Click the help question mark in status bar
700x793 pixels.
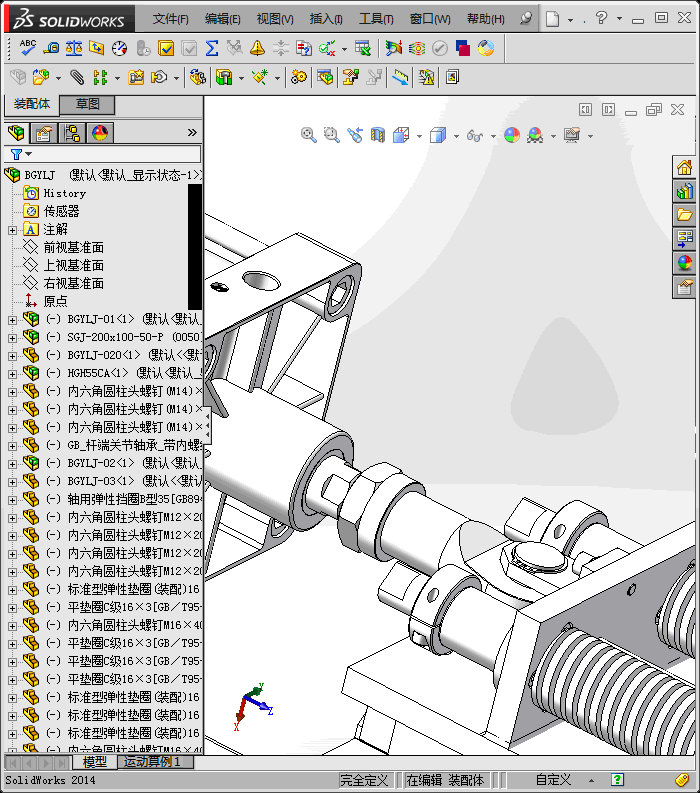(617, 779)
